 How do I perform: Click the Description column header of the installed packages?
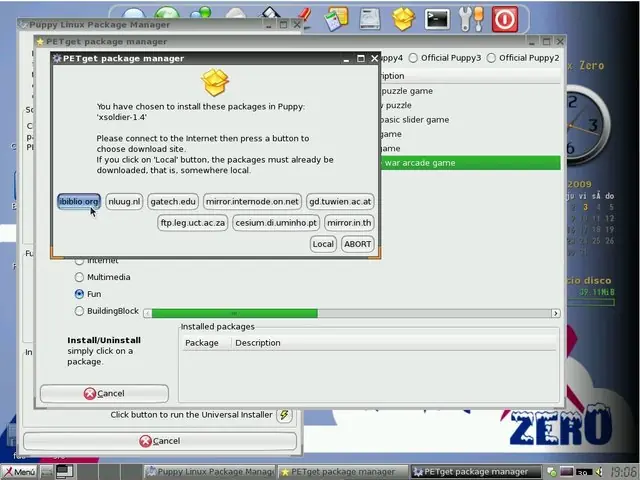click(x=258, y=343)
